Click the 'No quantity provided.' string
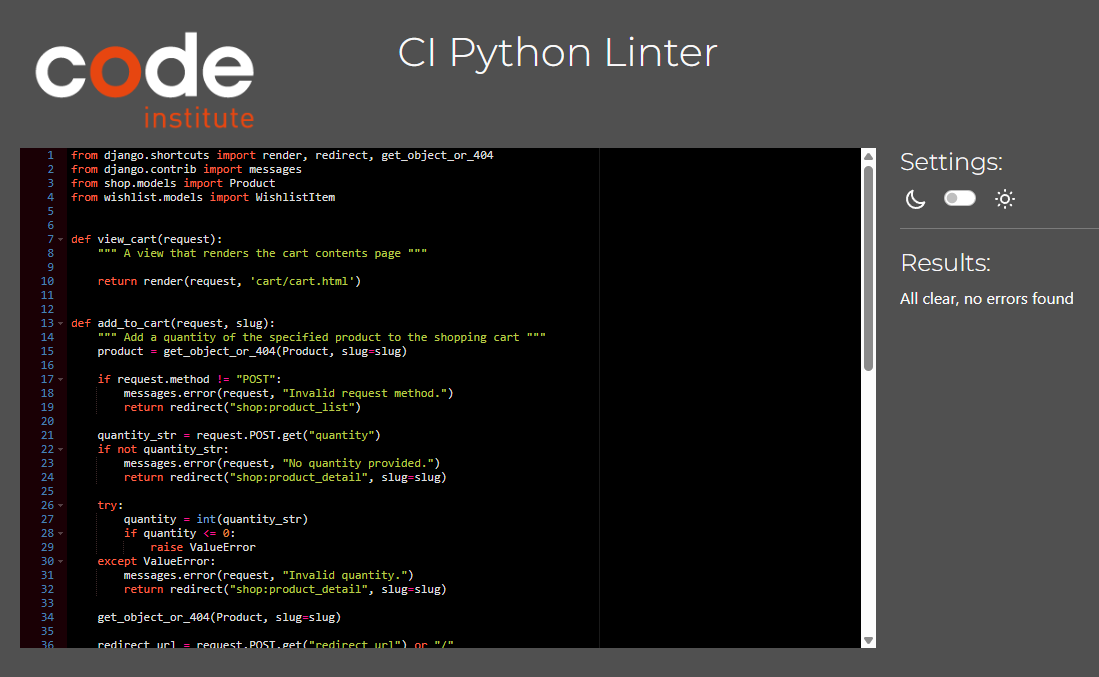The width and height of the screenshot is (1099, 677). [x=358, y=464]
